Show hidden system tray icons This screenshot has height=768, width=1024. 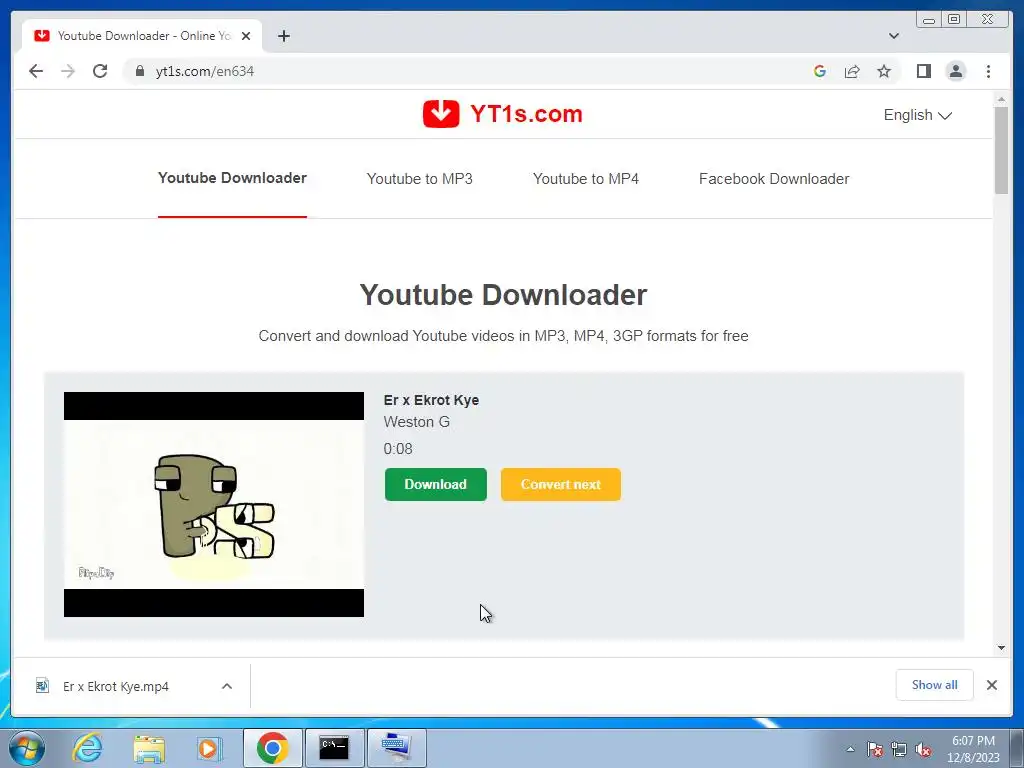click(850, 749)
